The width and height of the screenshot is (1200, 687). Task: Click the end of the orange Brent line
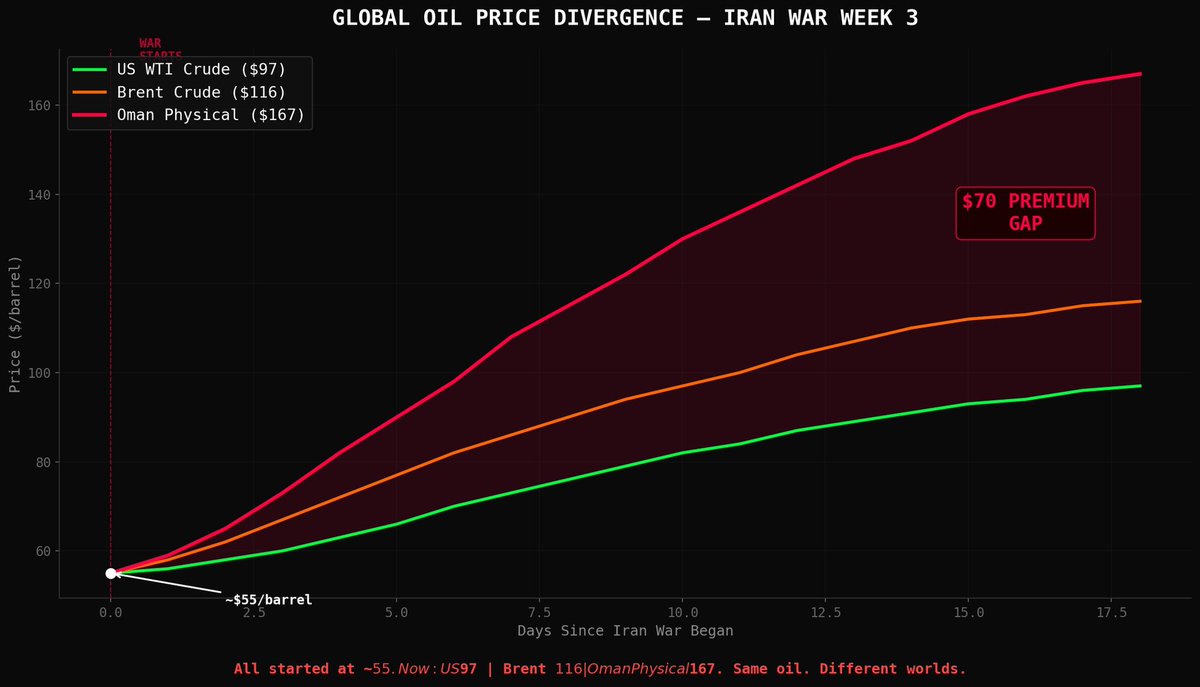tap(1140, 301)
